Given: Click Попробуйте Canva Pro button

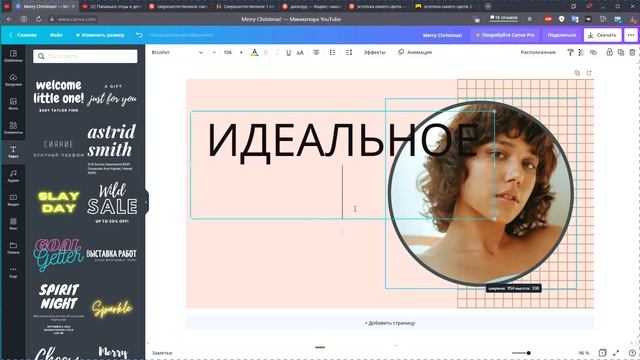Looking at the screenshot, I should pos(505,35).
